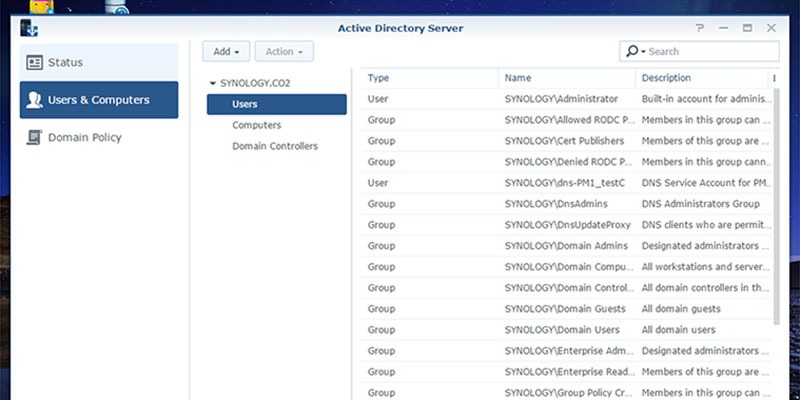Maximize the Active Directory Server window
800x400 pixels.
(x=747, y=28)
